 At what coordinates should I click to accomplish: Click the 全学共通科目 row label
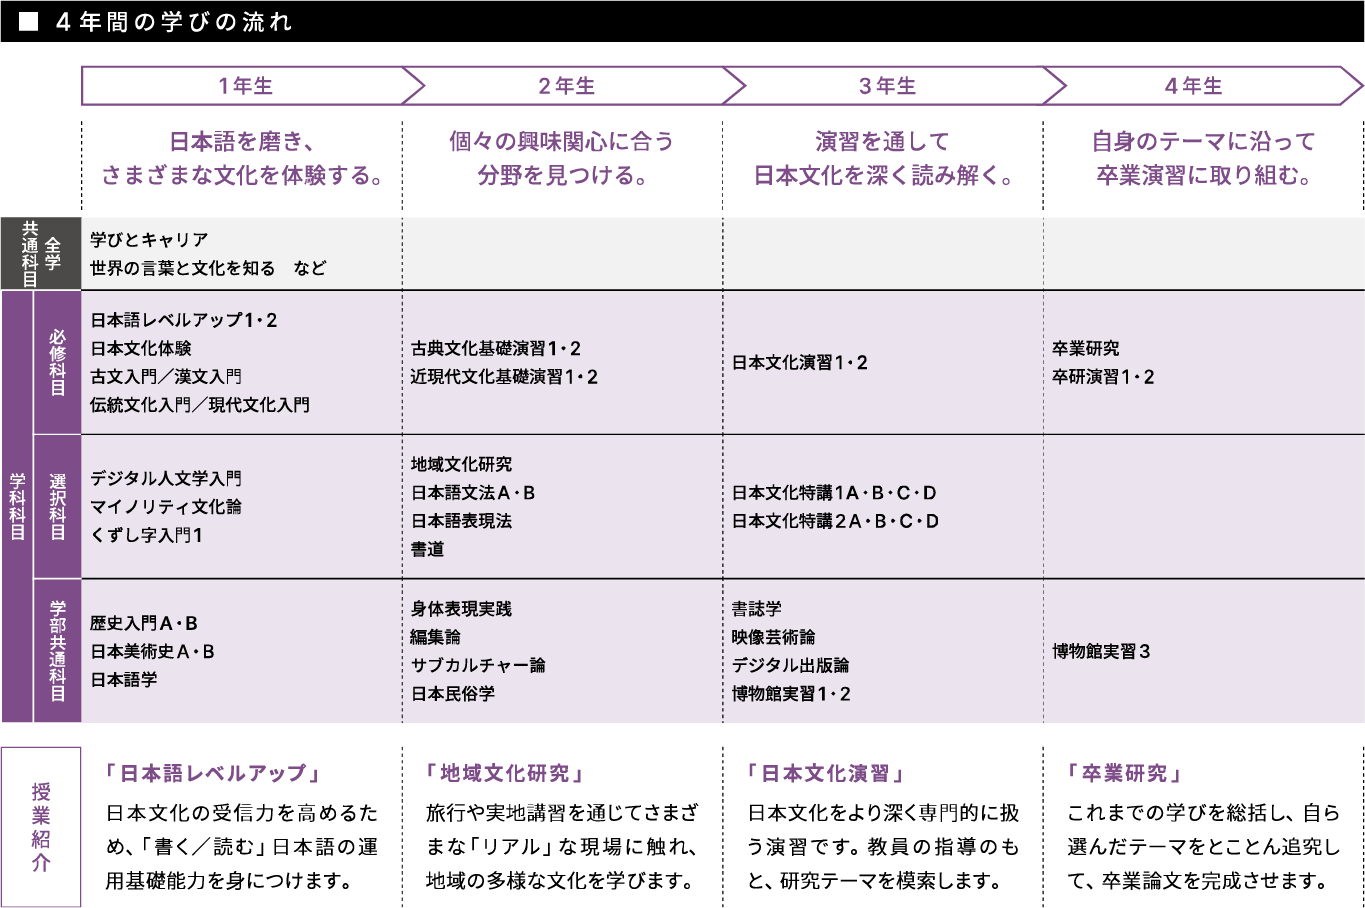pyautogui.click(x=41, y=254)
